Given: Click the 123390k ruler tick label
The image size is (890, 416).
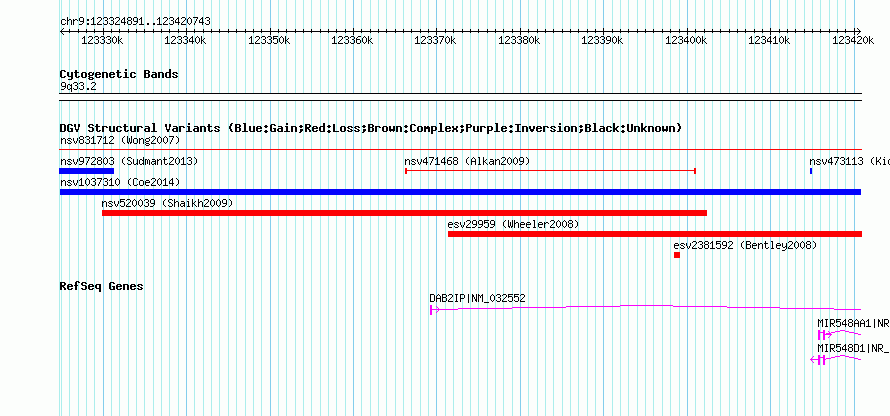Looking at the screenshot, I should point(602,41).
